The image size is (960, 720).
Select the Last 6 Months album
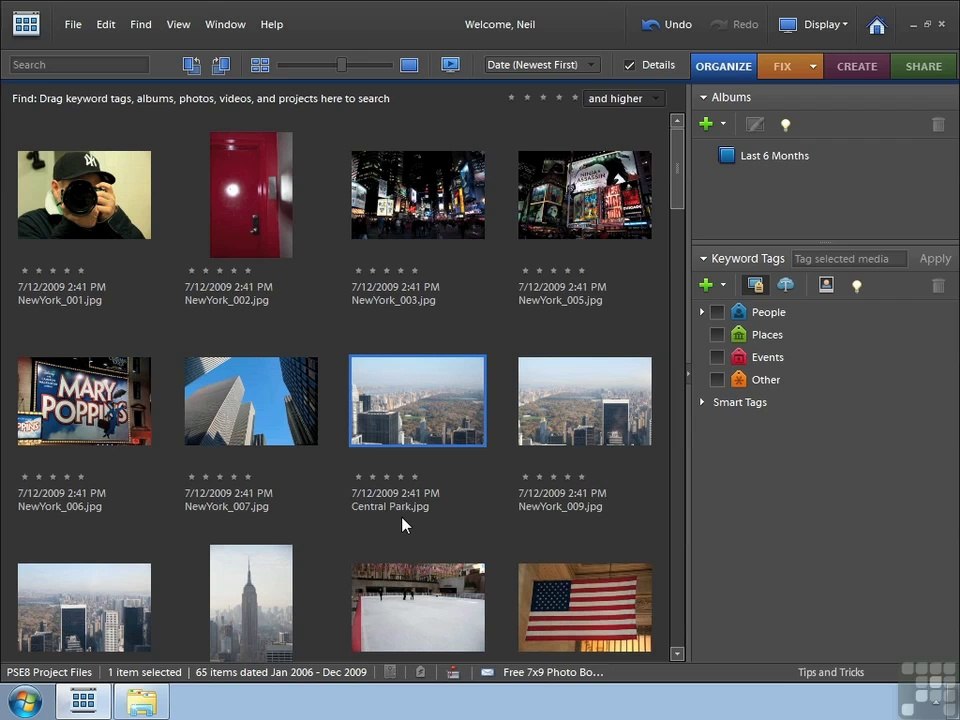(x=774, y=156)
